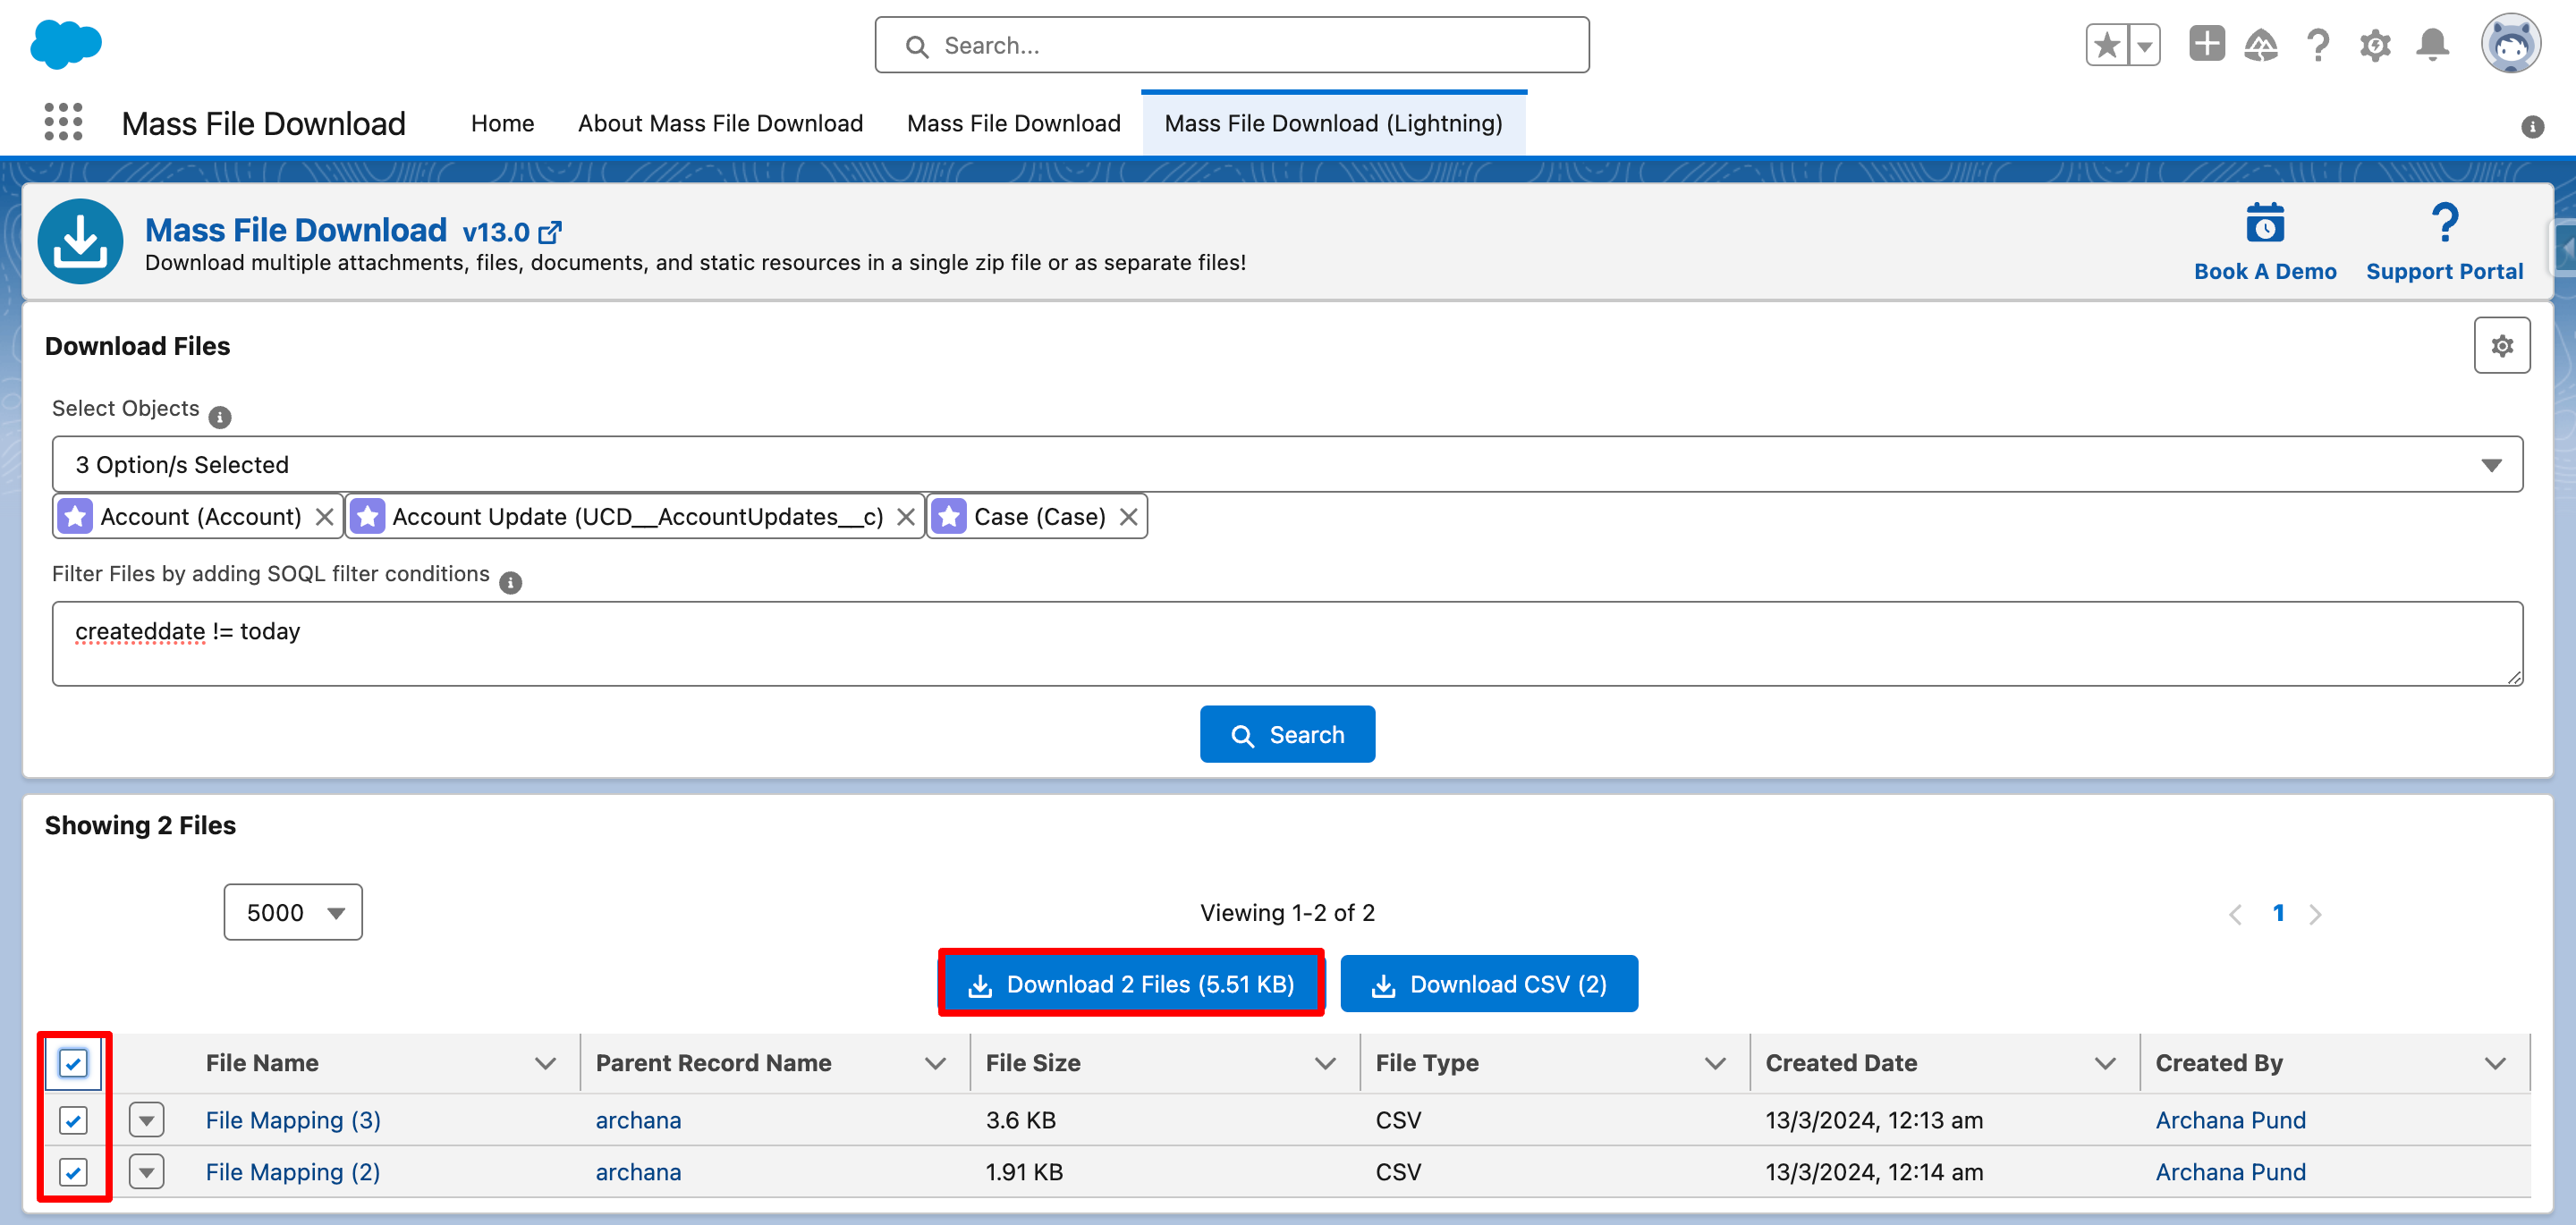This screenshot has height=1225, width=2576.
Task: Go to the Home tab
Action: click(502, 123)
